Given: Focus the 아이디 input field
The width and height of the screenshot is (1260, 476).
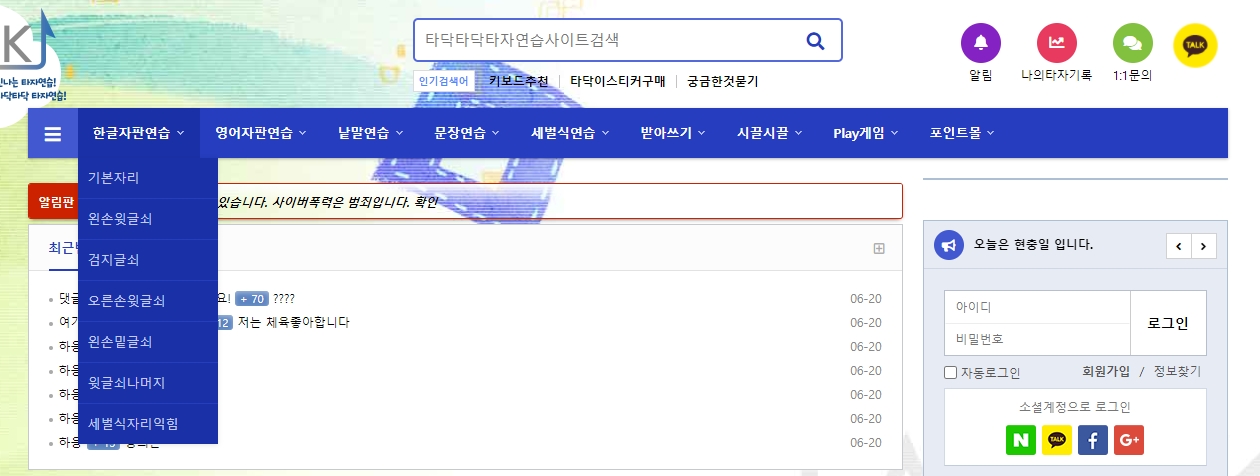Looking at the screenshot, I should point(1037,307).
